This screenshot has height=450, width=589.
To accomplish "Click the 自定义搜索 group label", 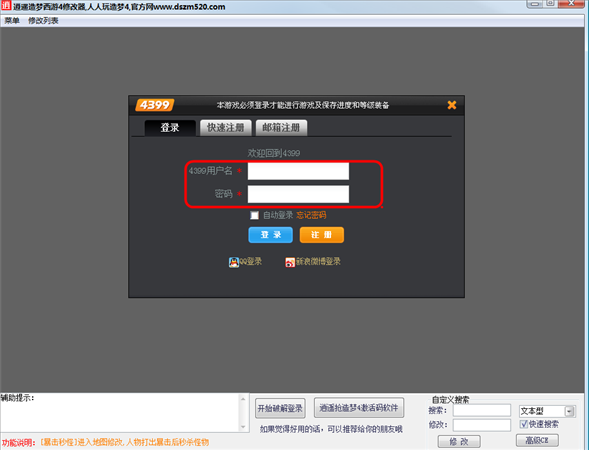I will click(450, 400).
